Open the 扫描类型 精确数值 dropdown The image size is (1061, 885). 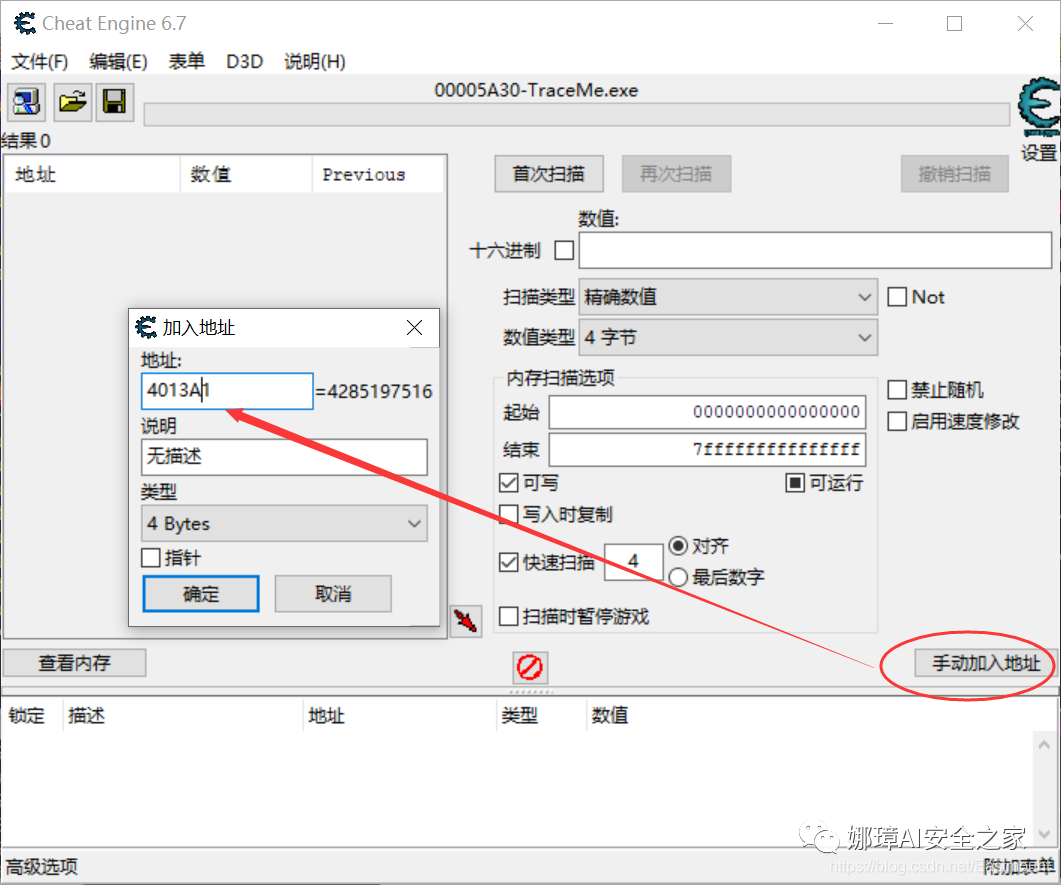[x=728, y=297]
